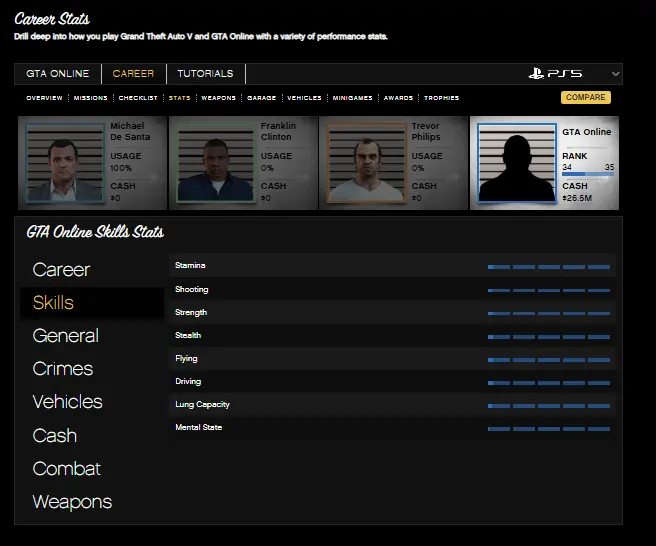Click the PS5 platform logo
The width and height of the screenshot is (656, 546).
pos(555,74)
